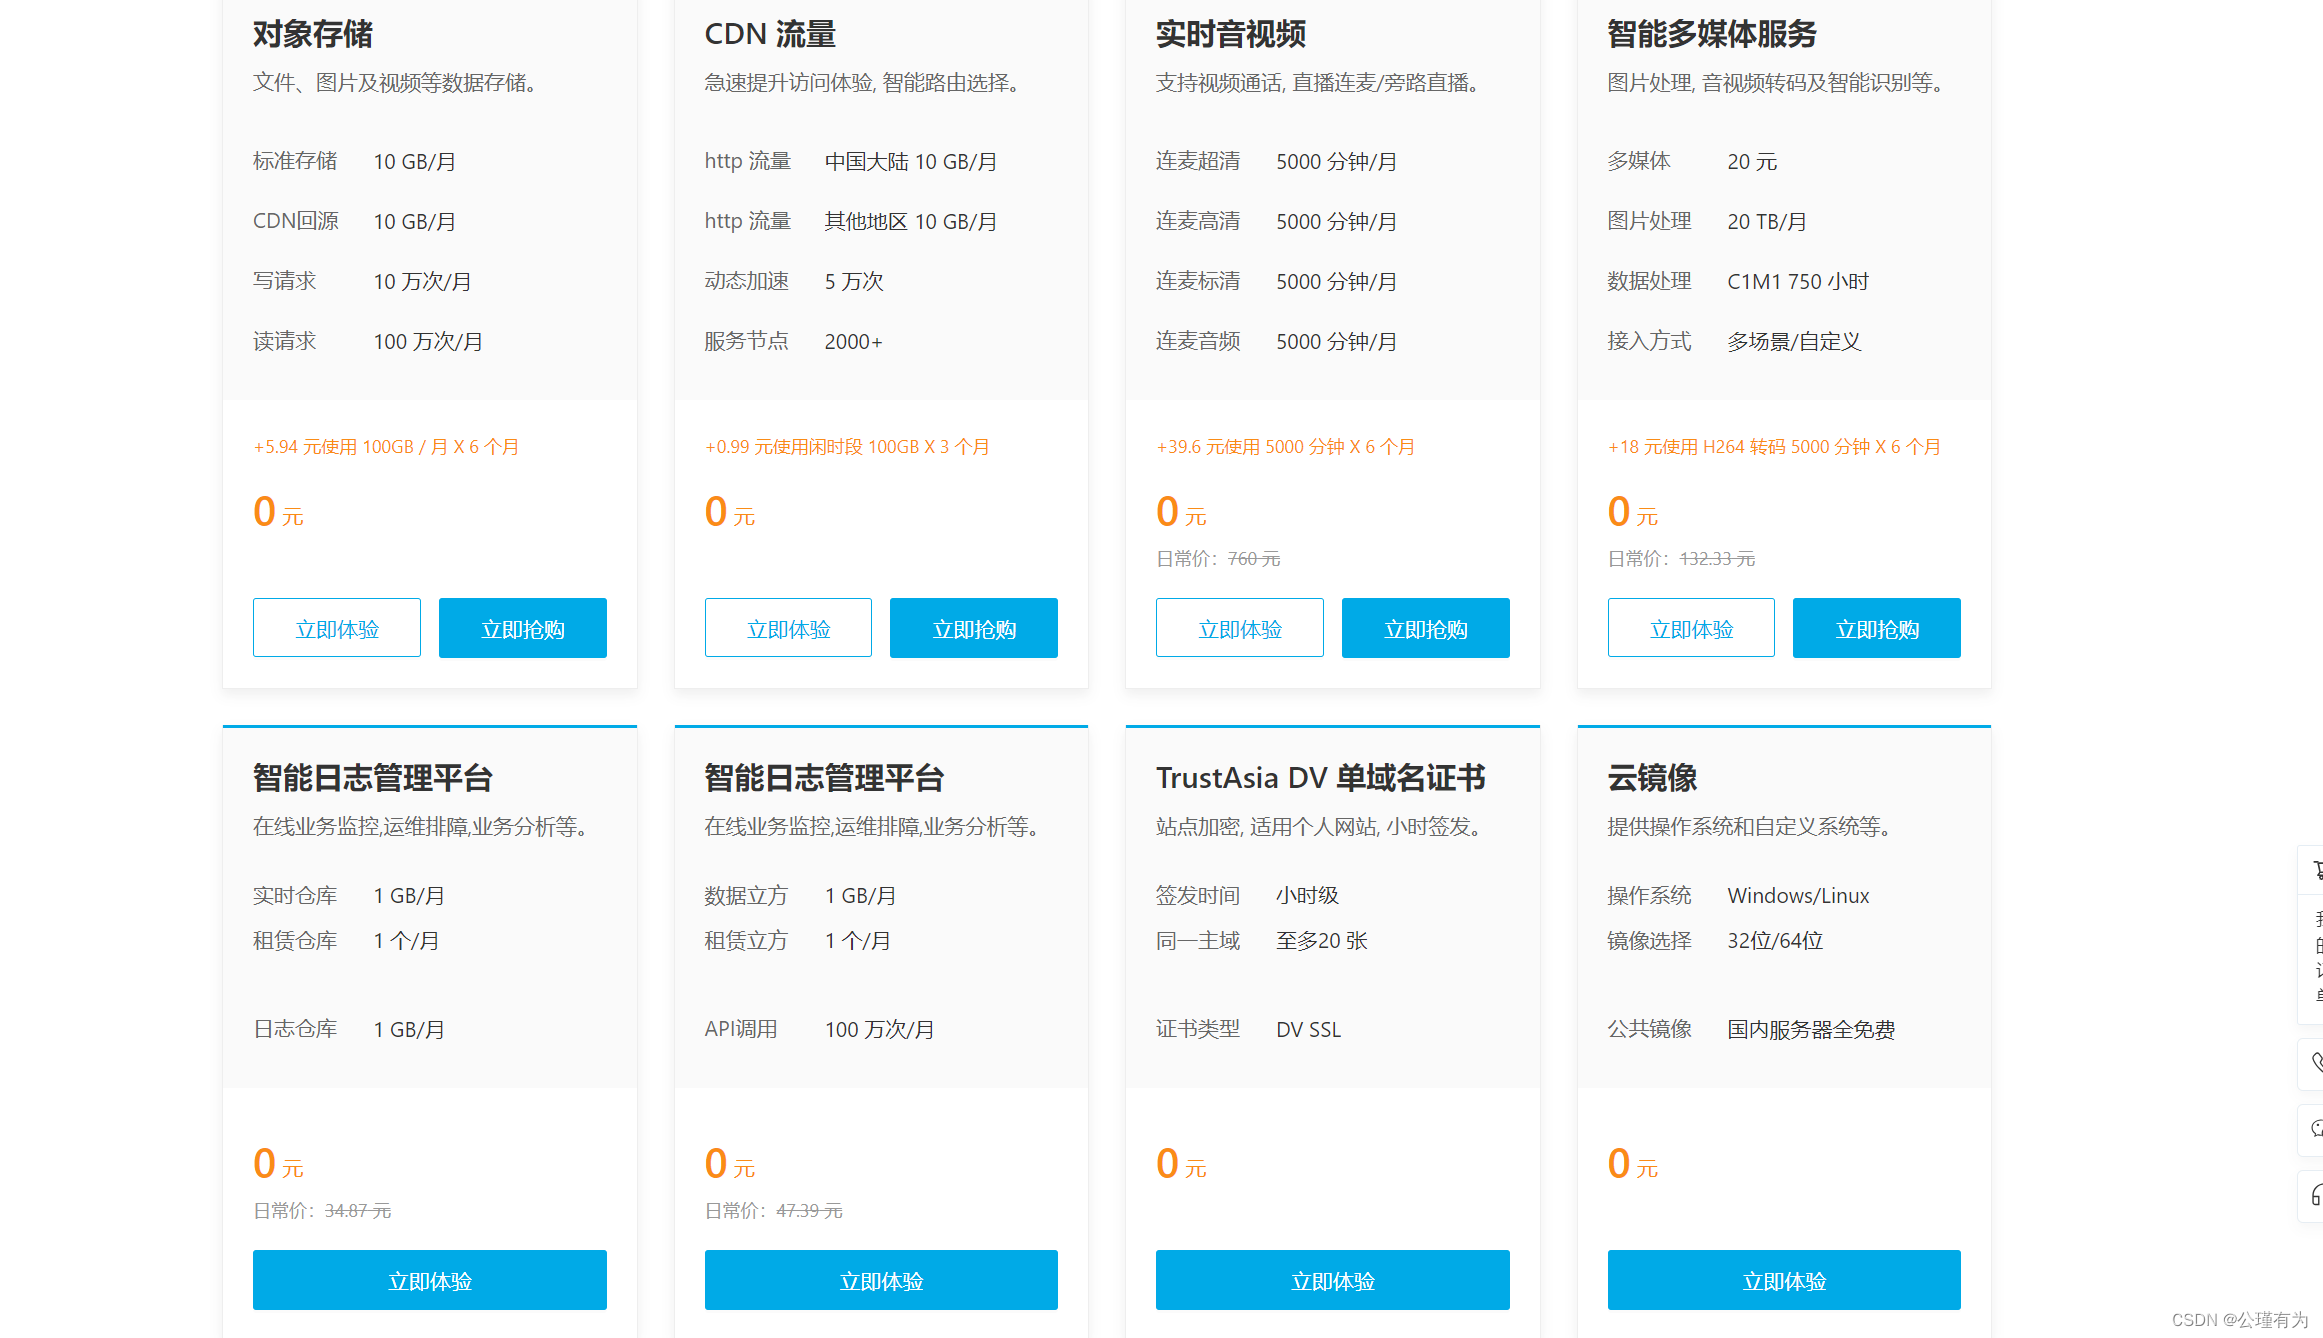The height and width of the screenshot is (1338, 2323).
Task: Click the 日常价 34.87 元 text
Action: coord(322,1211)
